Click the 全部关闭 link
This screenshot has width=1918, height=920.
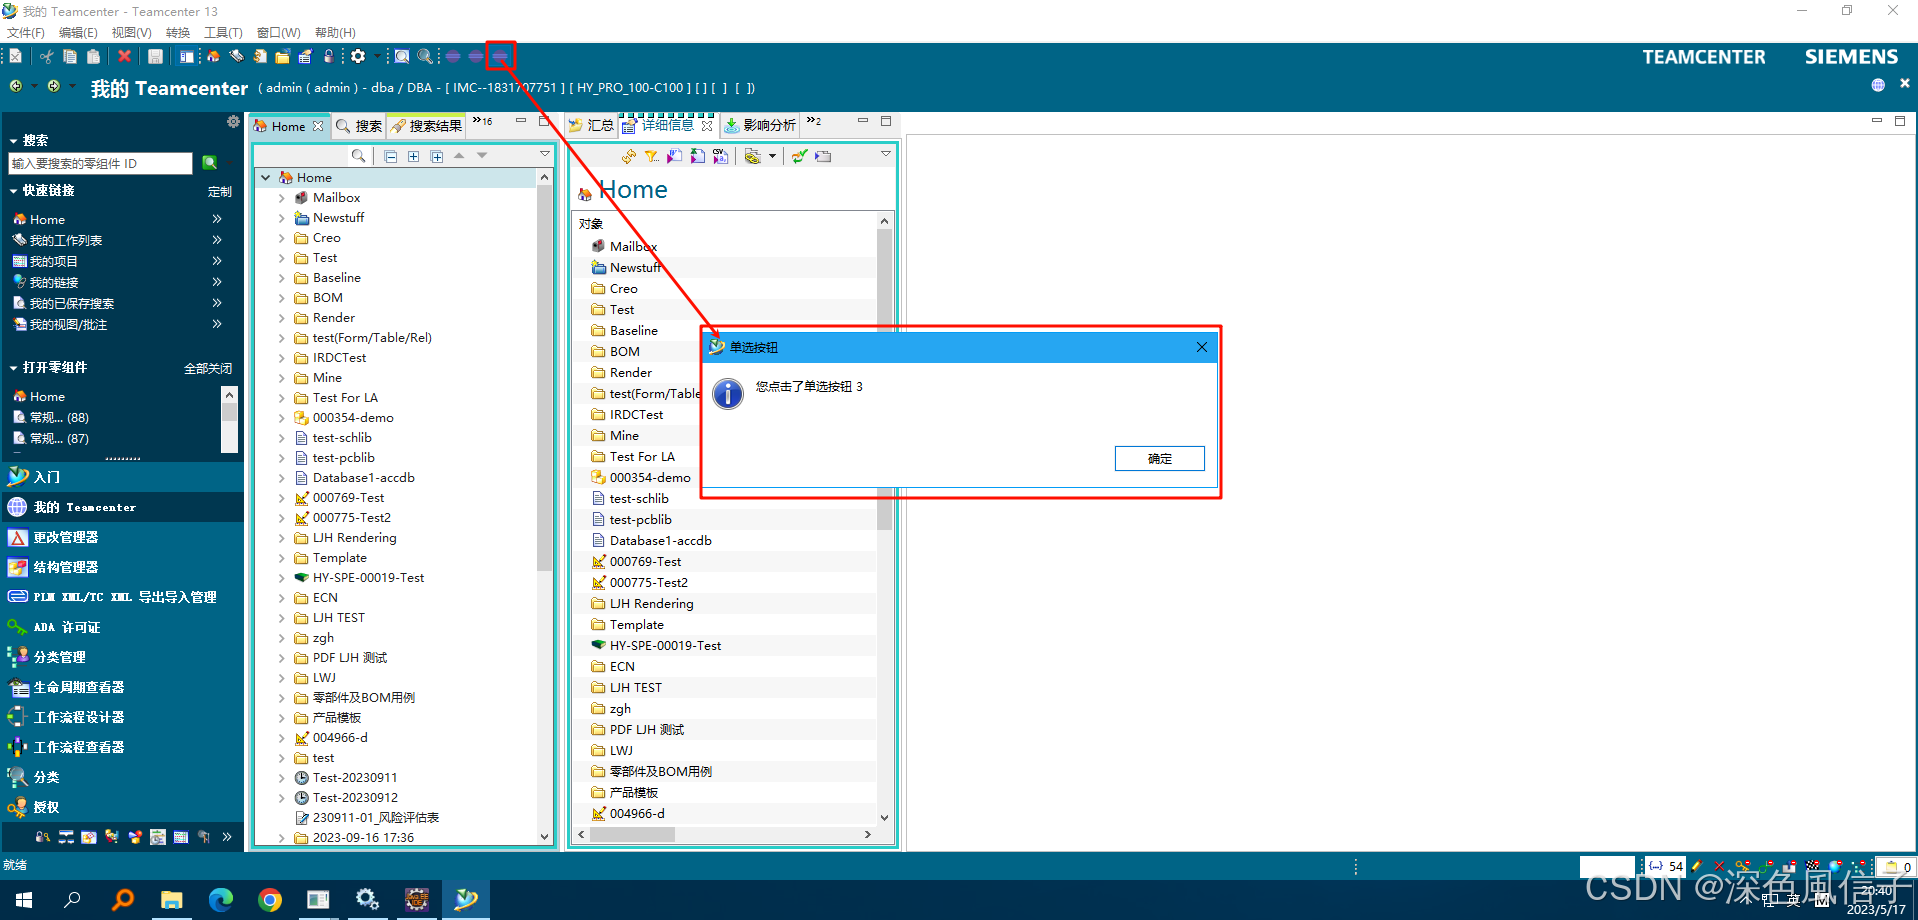[x=208, y=369]
